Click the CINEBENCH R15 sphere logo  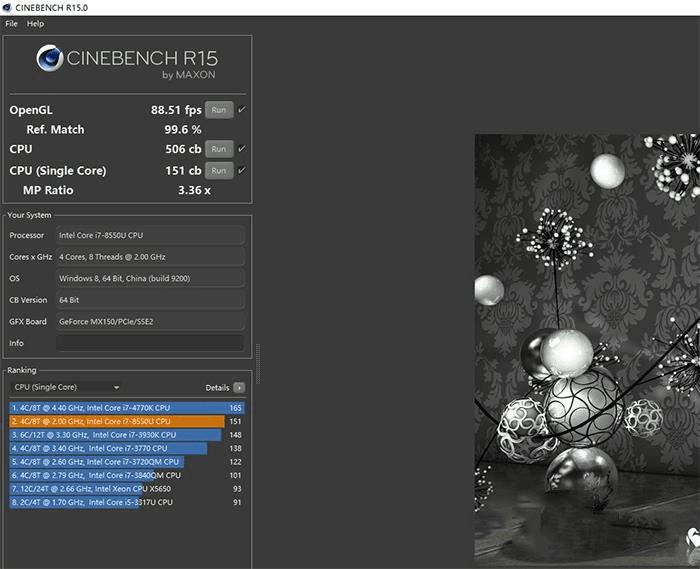point(50,58)
